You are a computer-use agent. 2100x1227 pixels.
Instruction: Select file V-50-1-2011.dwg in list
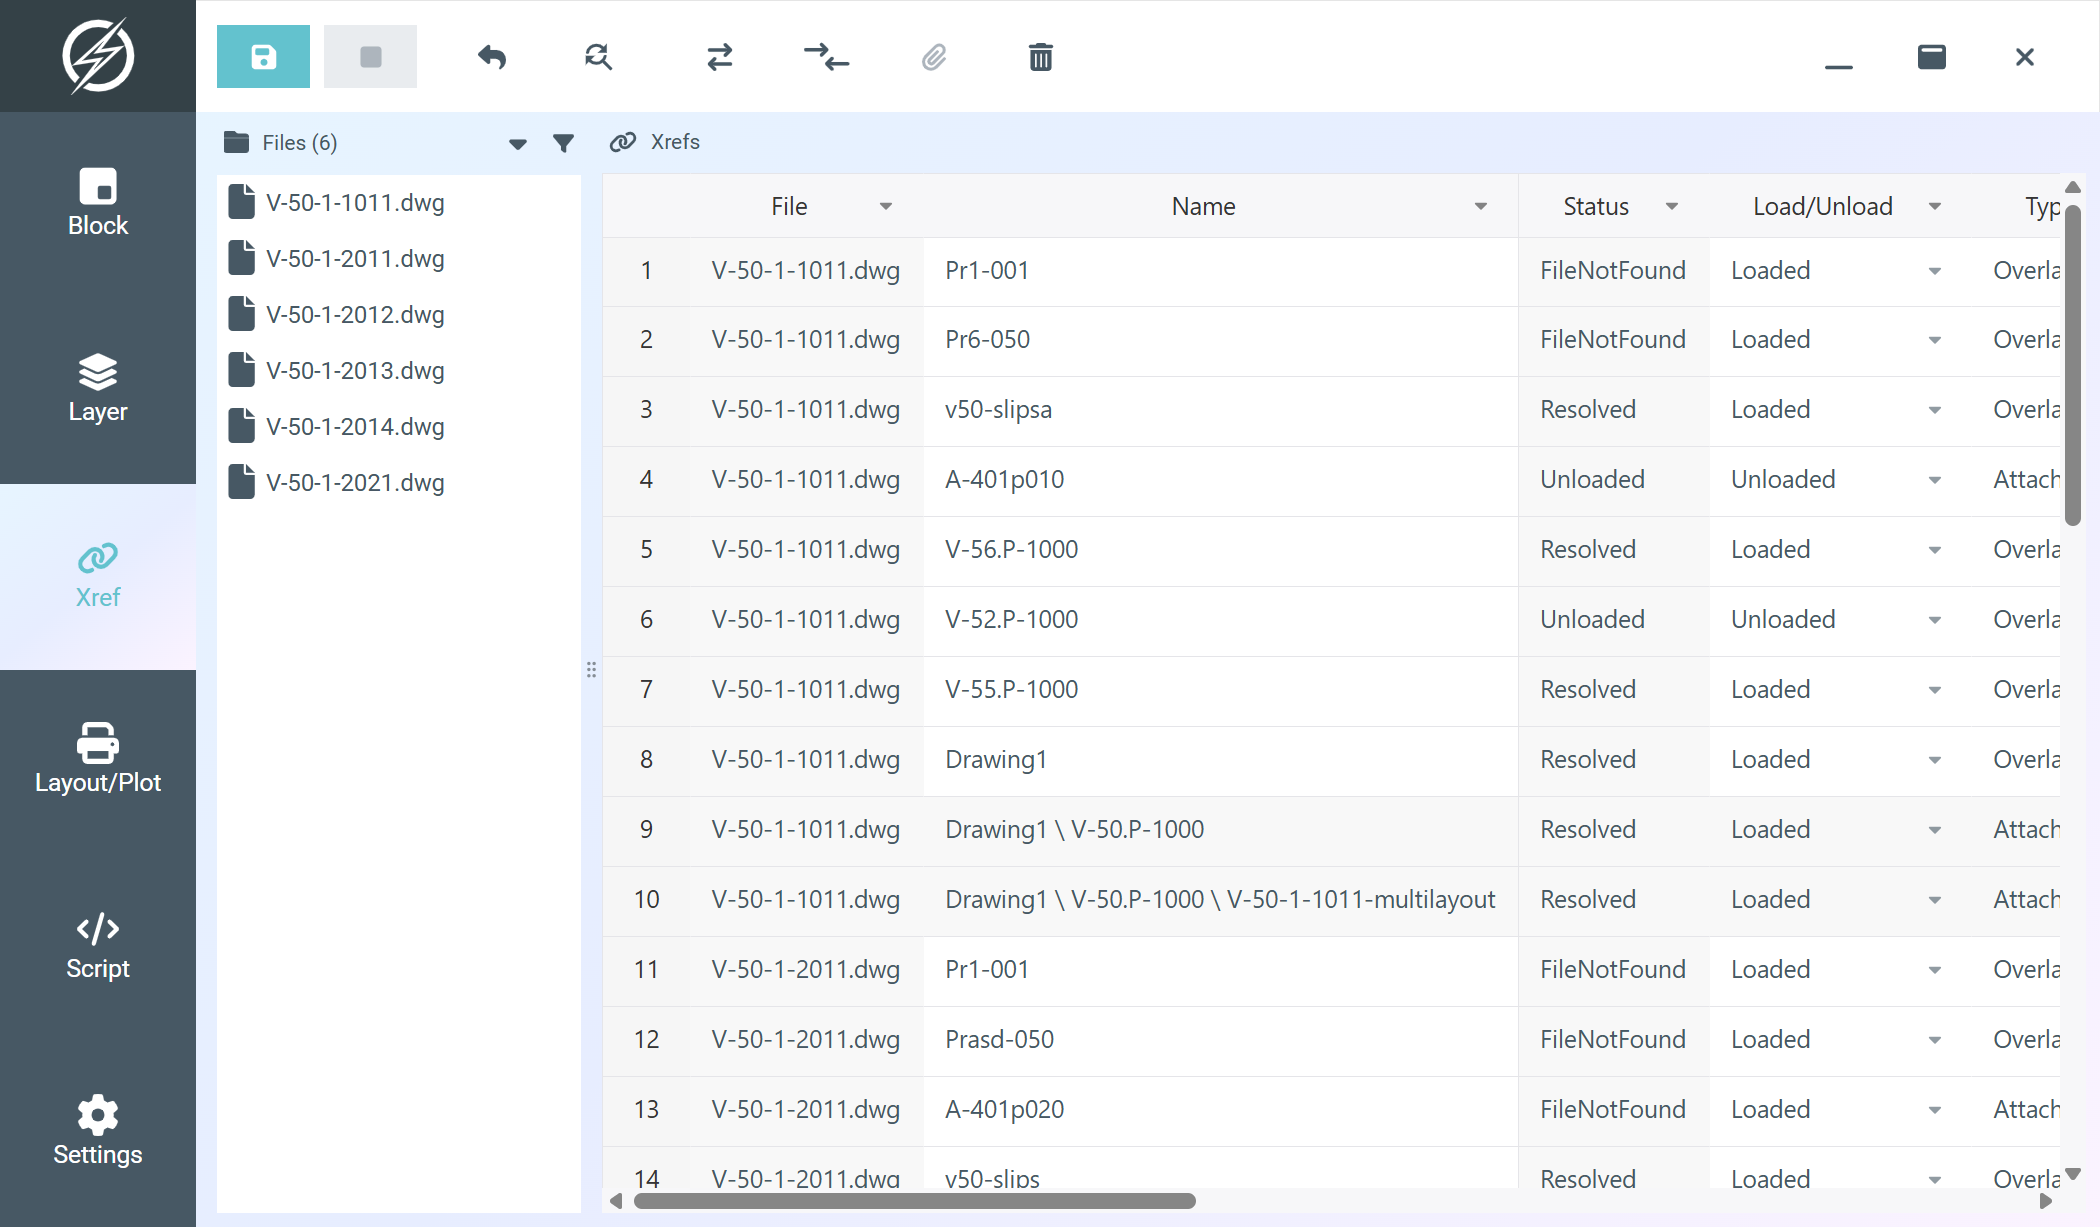tap(399, 259)
